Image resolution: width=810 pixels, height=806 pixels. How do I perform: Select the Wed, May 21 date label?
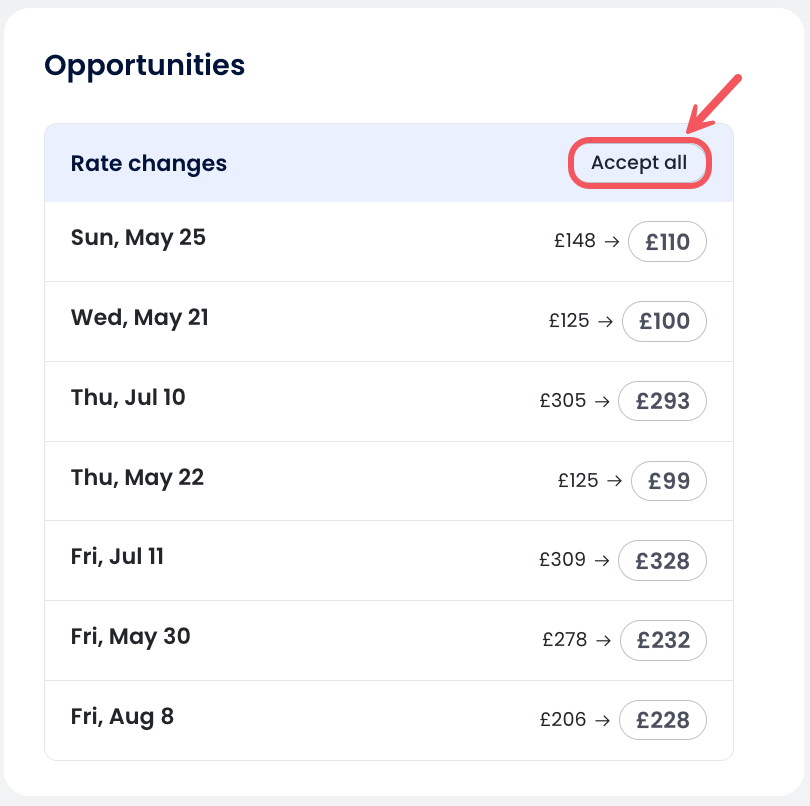(x=140, y=318)
